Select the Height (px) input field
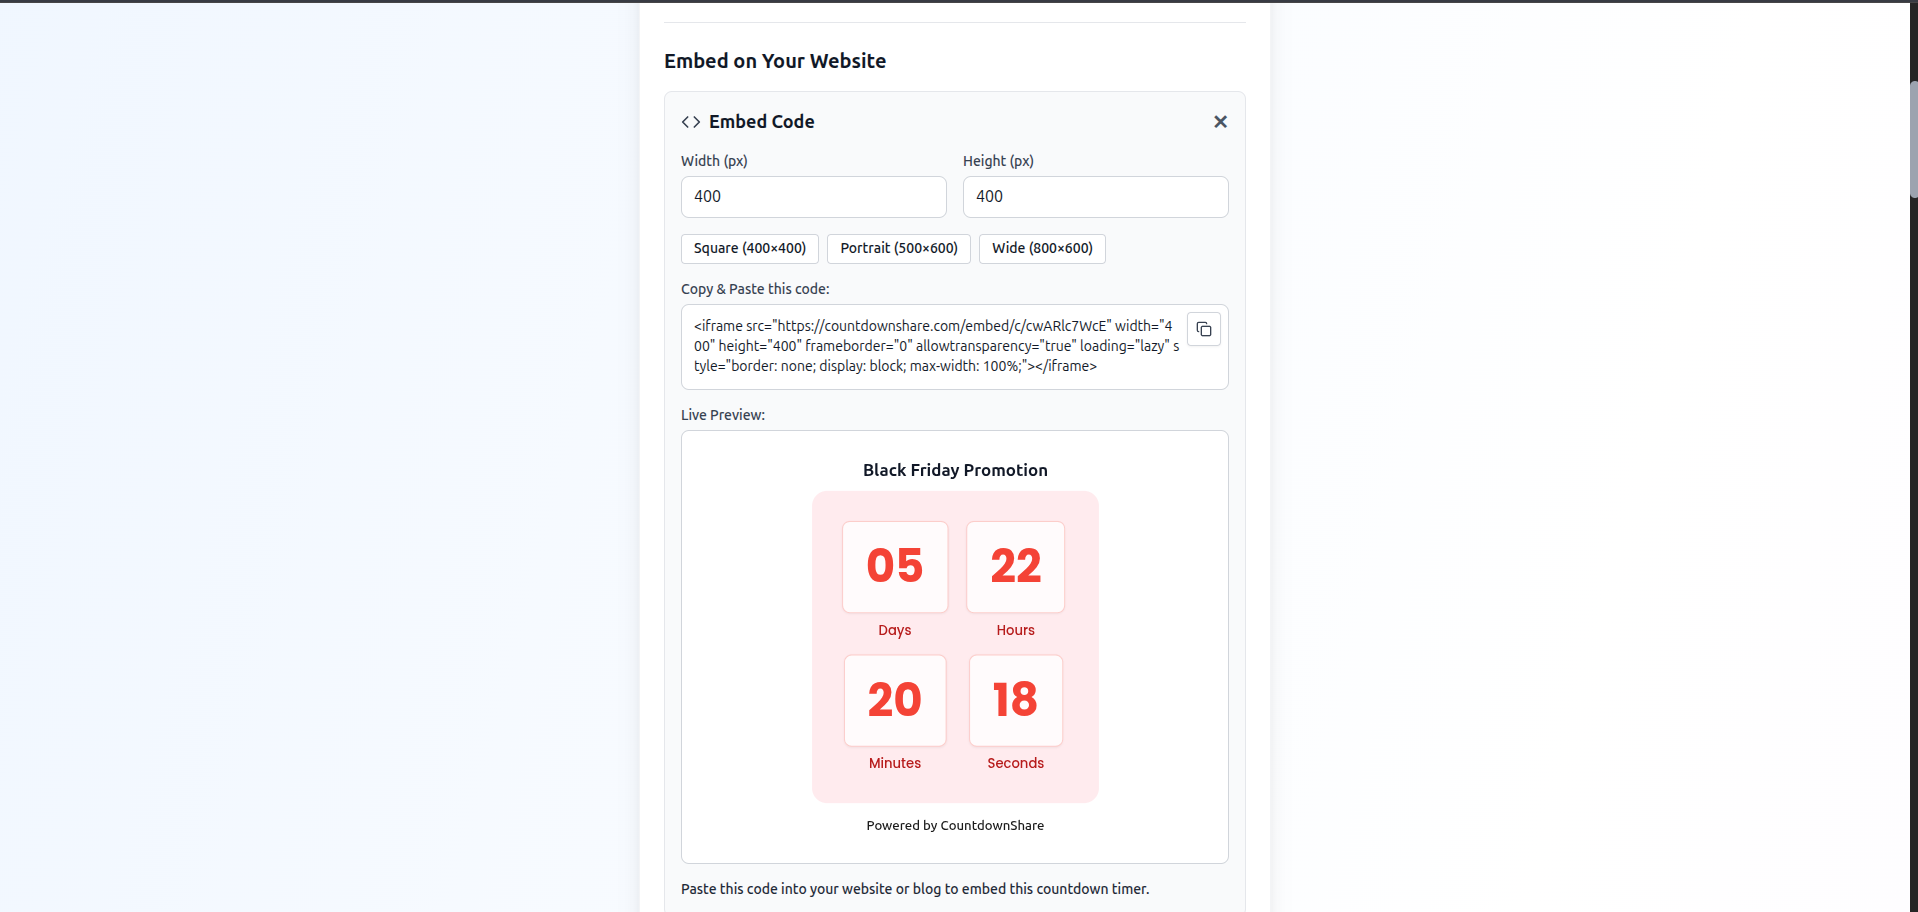Image resolution: width=1918 pixels, height=912 pixels. 1095,196
